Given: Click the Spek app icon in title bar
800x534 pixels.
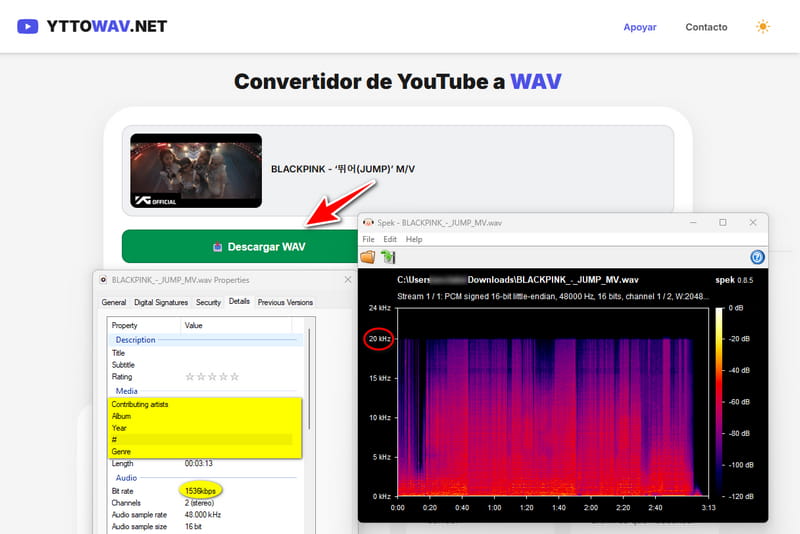Looking at the screenshot, I should [x=368, y=223].
